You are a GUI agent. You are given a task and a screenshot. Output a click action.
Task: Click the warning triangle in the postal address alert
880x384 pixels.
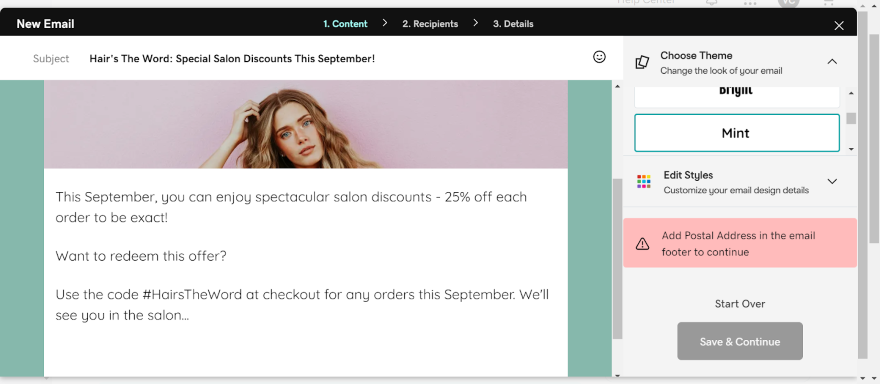pyautogui.click(x=643, y=244)
